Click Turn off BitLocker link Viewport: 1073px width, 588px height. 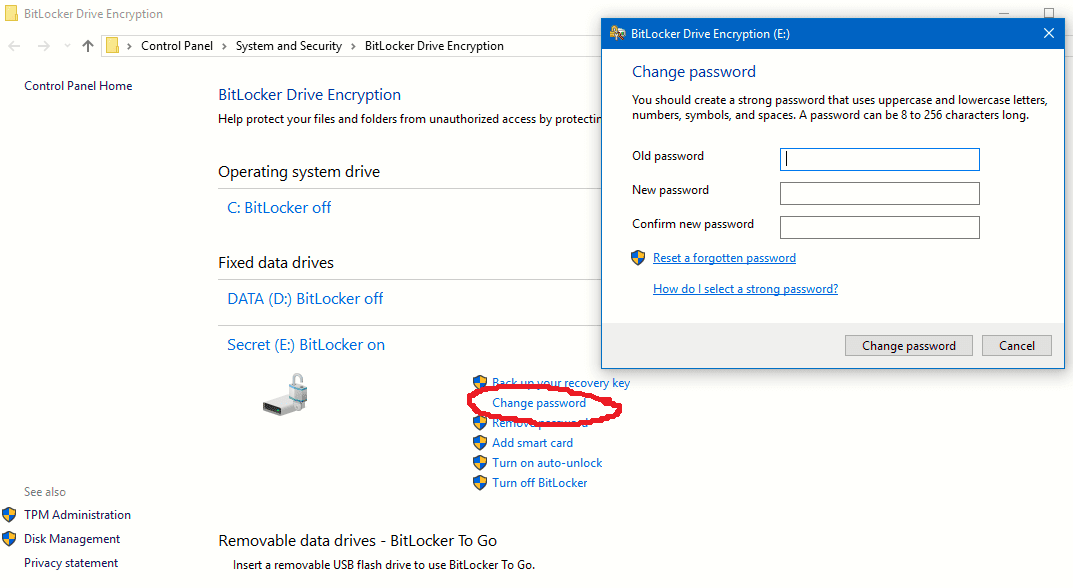pos(540,483)
